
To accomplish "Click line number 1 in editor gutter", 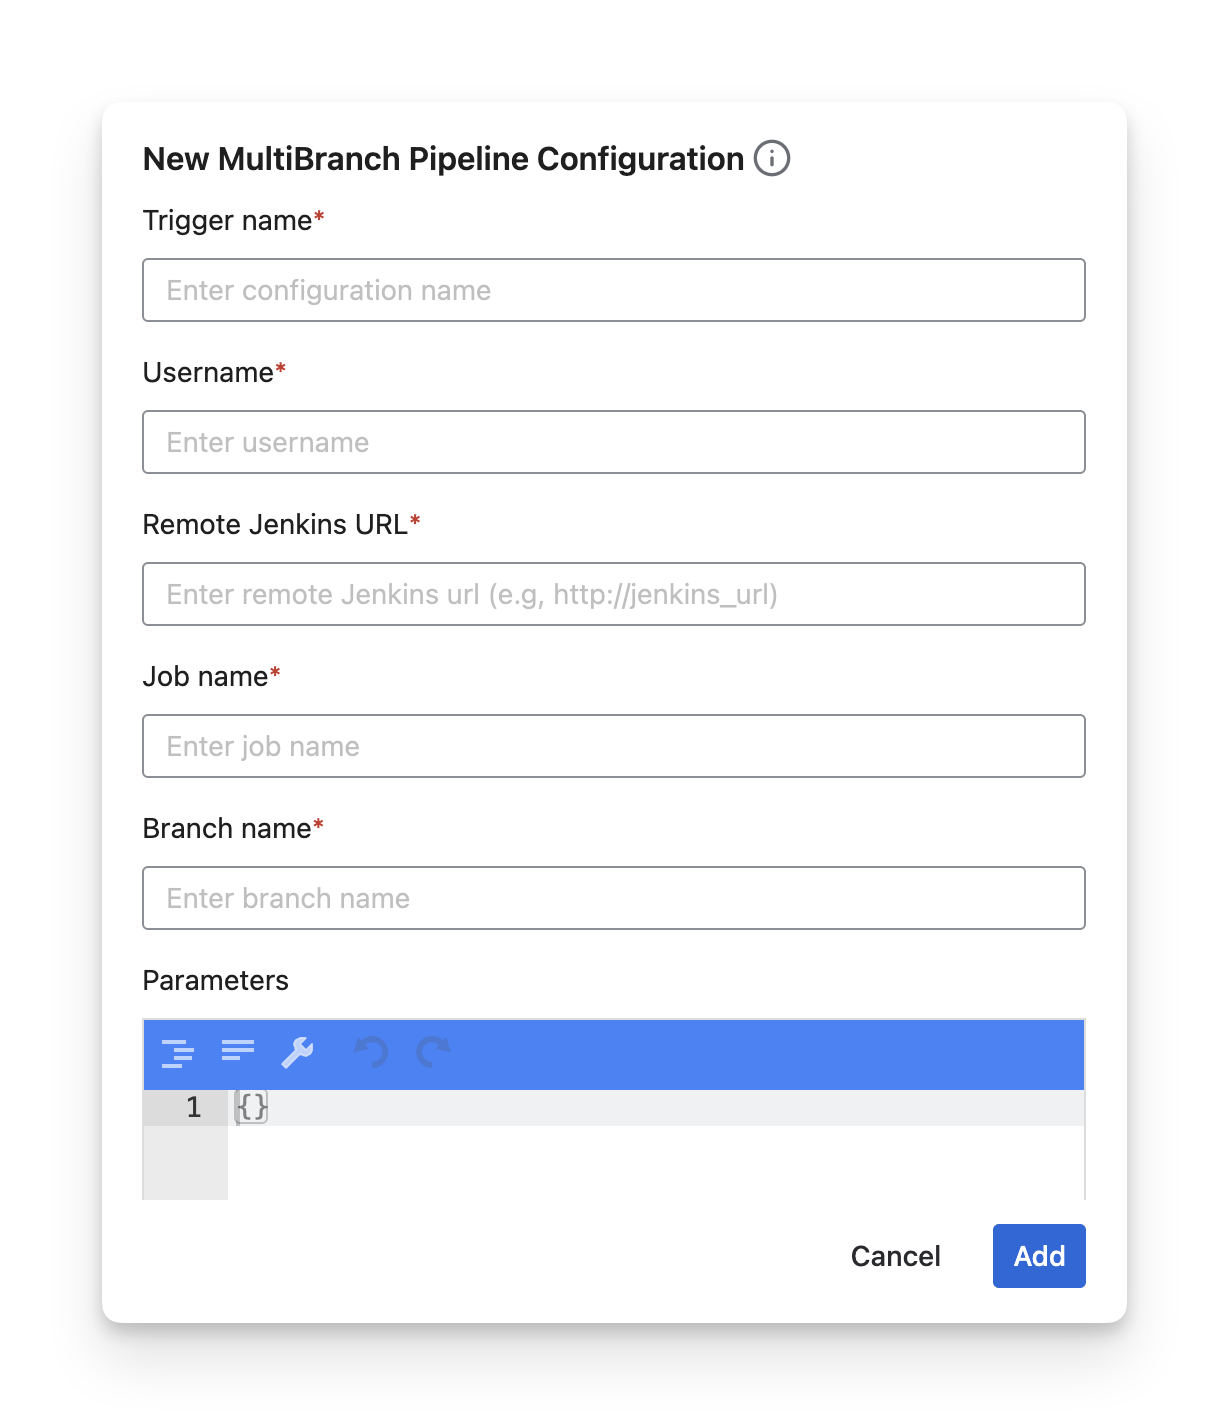I will click(x=193, y=1108).
